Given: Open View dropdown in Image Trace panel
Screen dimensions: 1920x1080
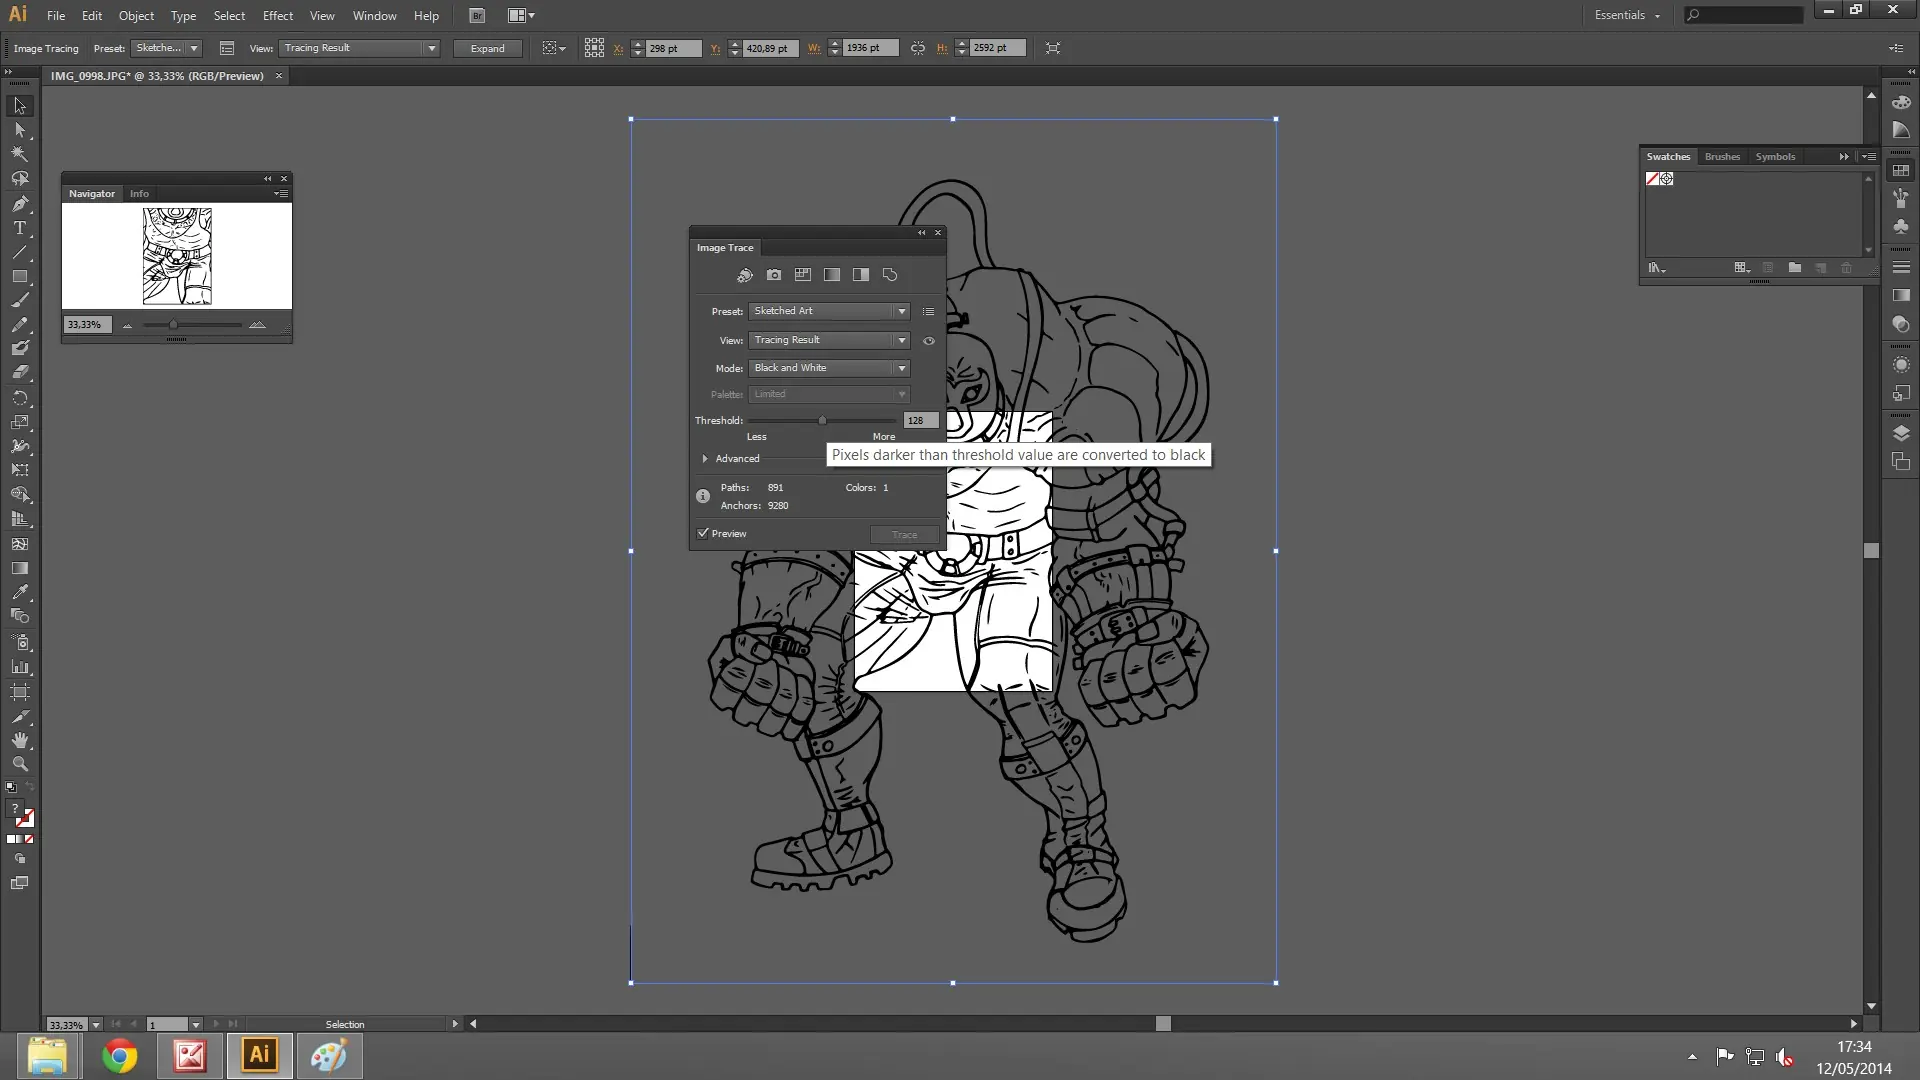Looking at the screenshot, I should pyautogui.click(x=829, y=340).
